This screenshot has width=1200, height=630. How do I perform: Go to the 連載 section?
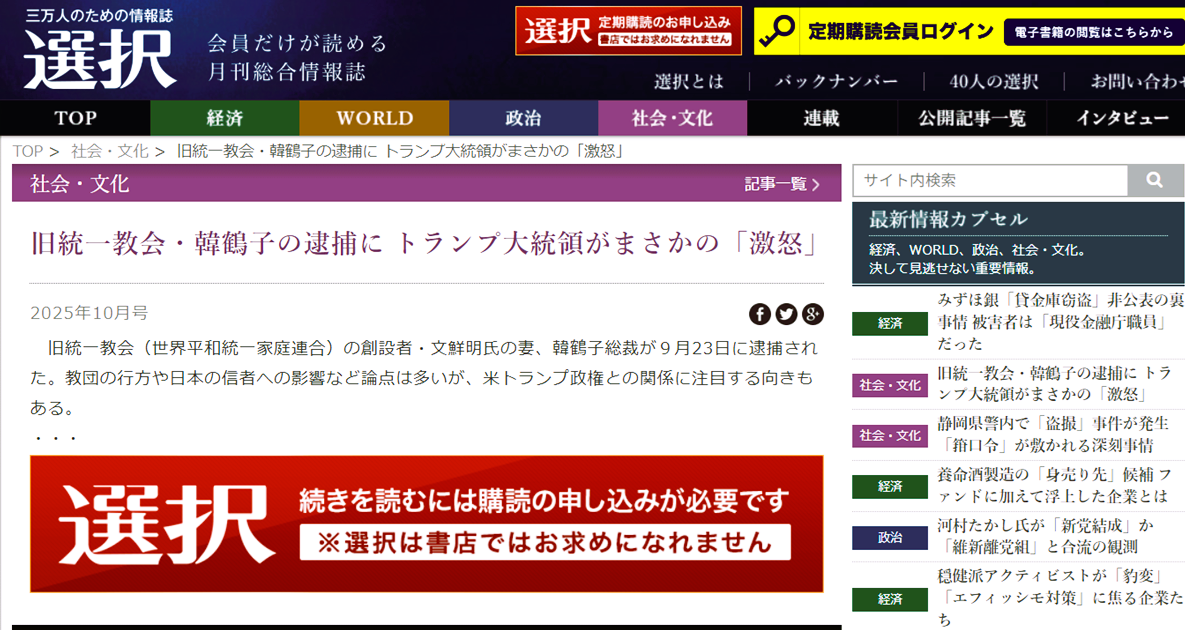pyautogui.click(x=821, y=118)
